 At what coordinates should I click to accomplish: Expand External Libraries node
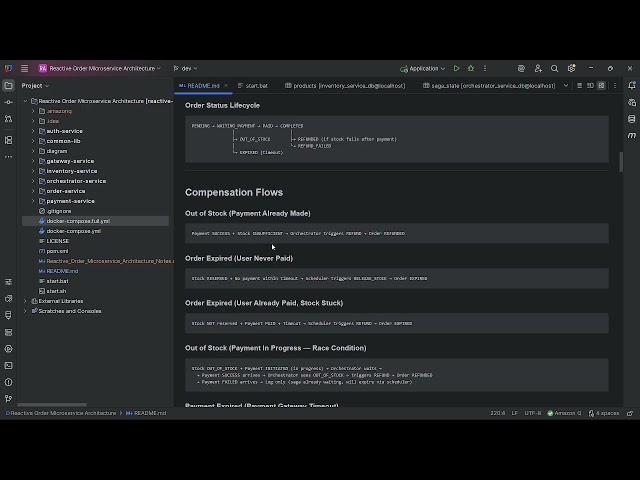[x=25, y=301]
